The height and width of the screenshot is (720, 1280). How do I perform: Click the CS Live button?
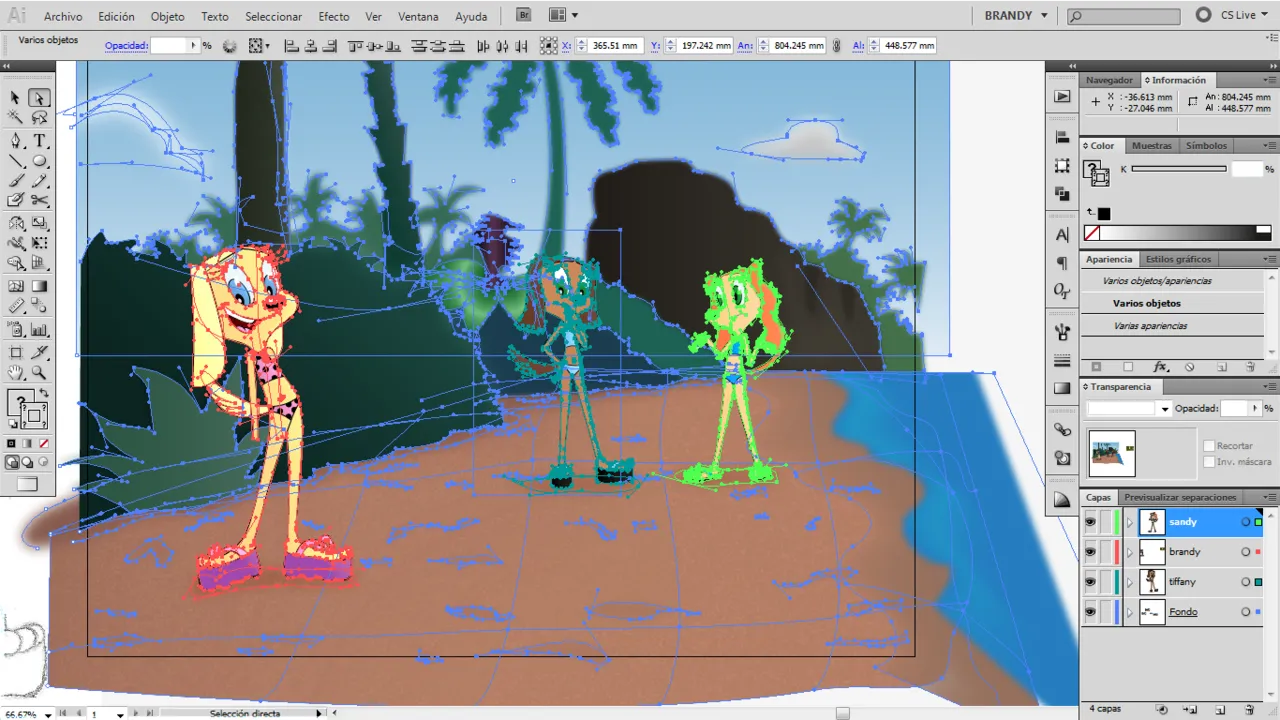(x=1231, y=16)
